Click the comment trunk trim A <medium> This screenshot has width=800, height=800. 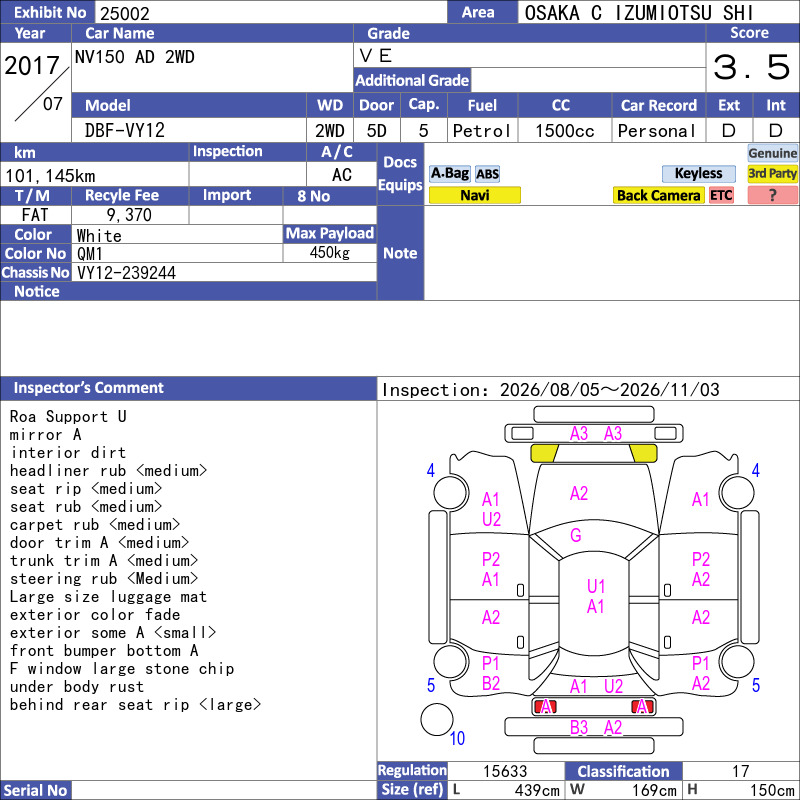pyautogui.click(x=104, y=560)
